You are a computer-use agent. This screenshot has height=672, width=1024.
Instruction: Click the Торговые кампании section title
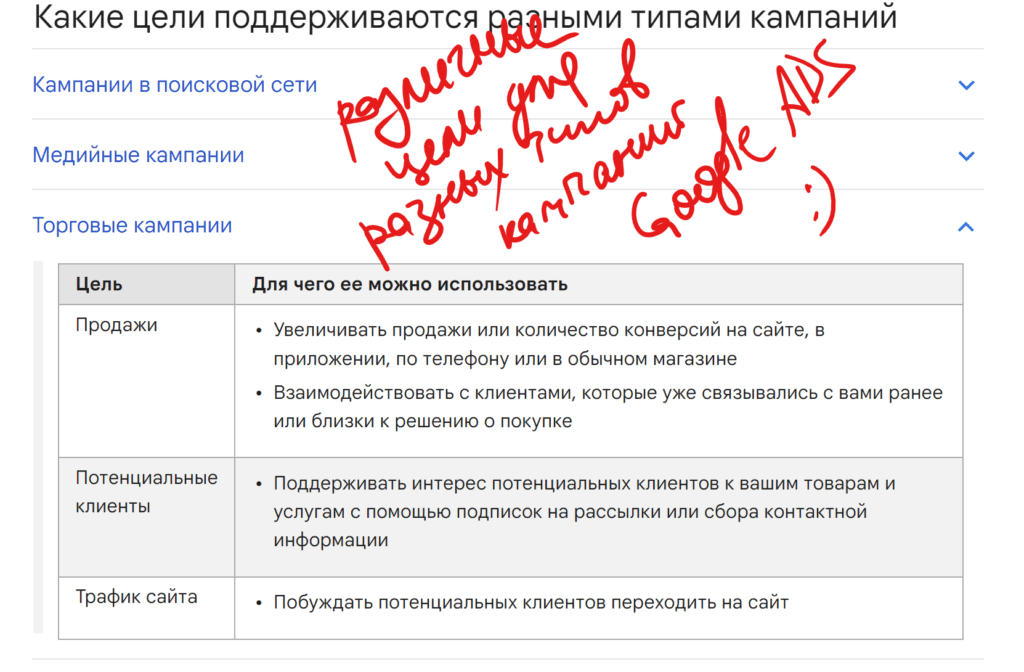(x=133, y=225)
